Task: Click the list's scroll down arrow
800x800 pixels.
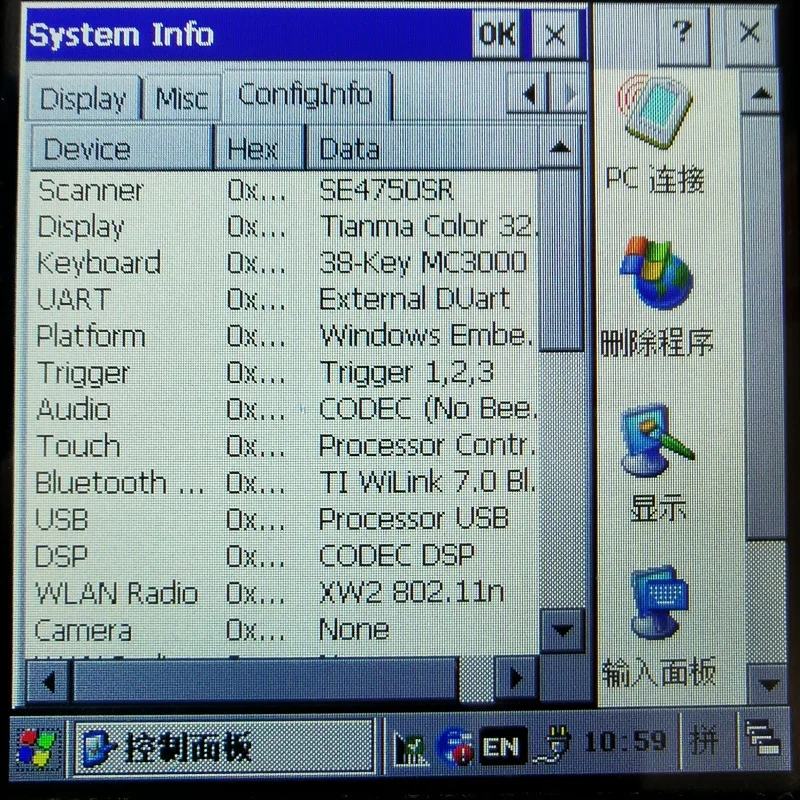Action: (x=561, y=631)
